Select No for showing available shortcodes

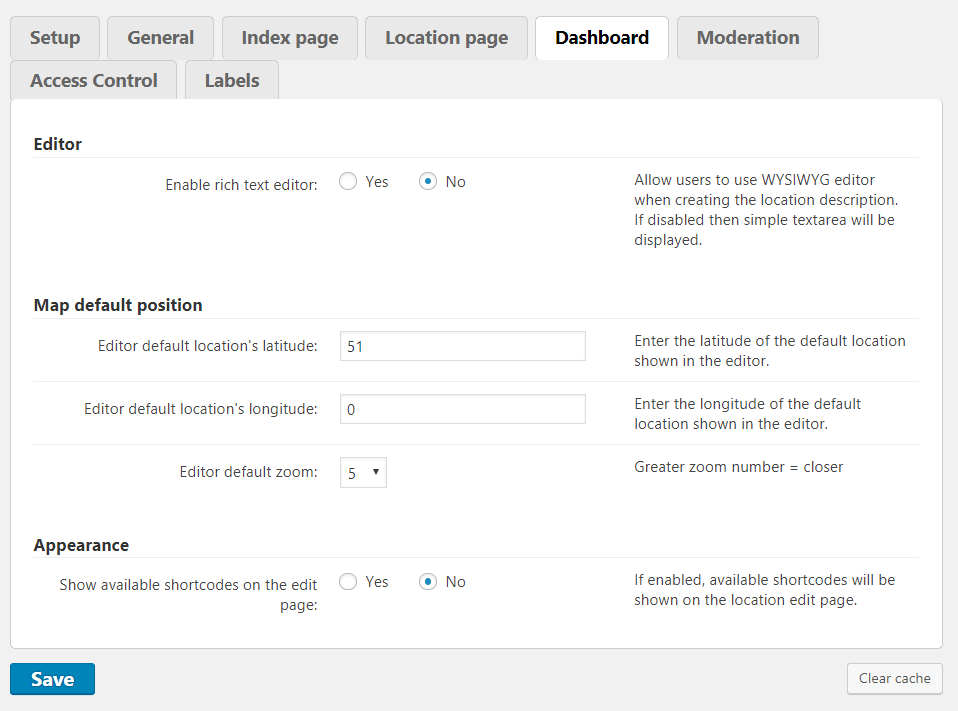[428, 582]
